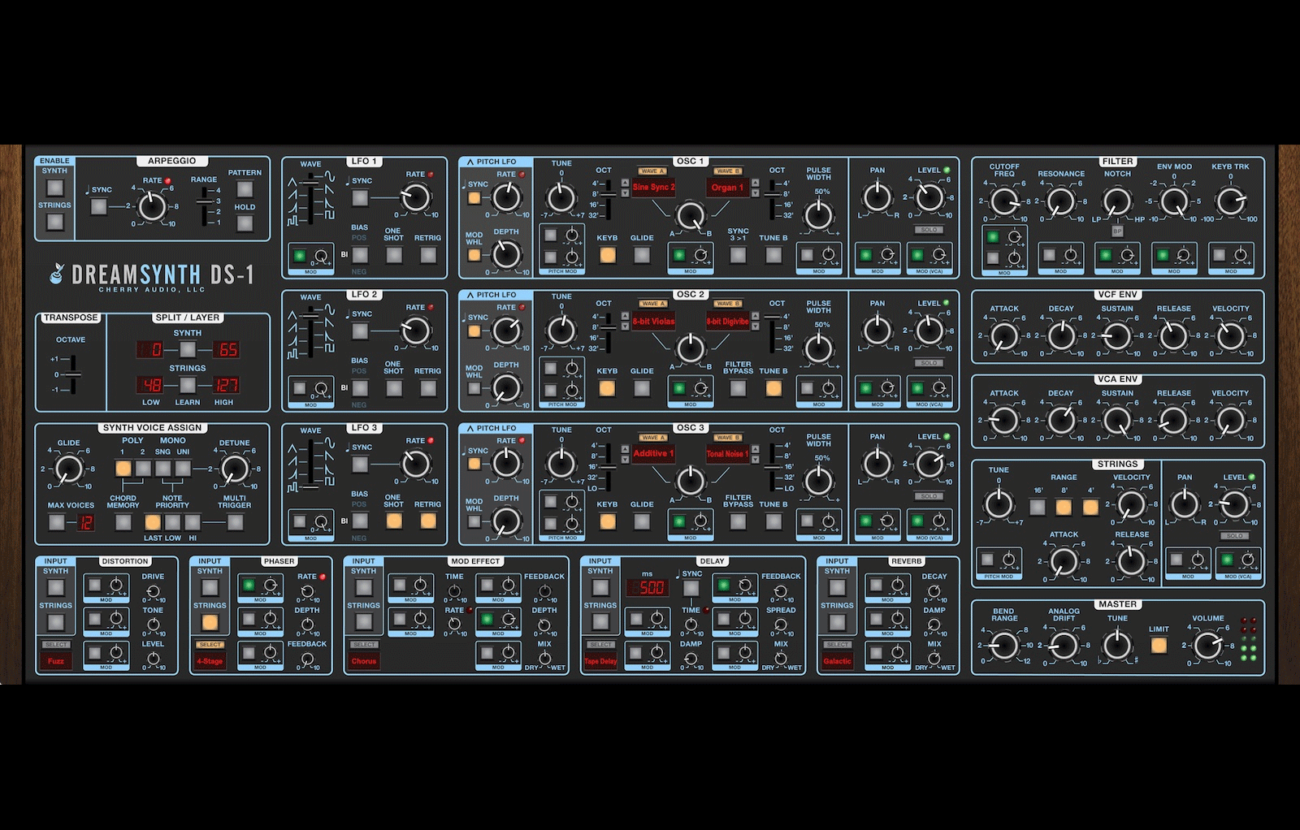The image size is (1300, 830).
Task: Toggle OSC 2 Filter Bypass button
Action: (738, 388)
